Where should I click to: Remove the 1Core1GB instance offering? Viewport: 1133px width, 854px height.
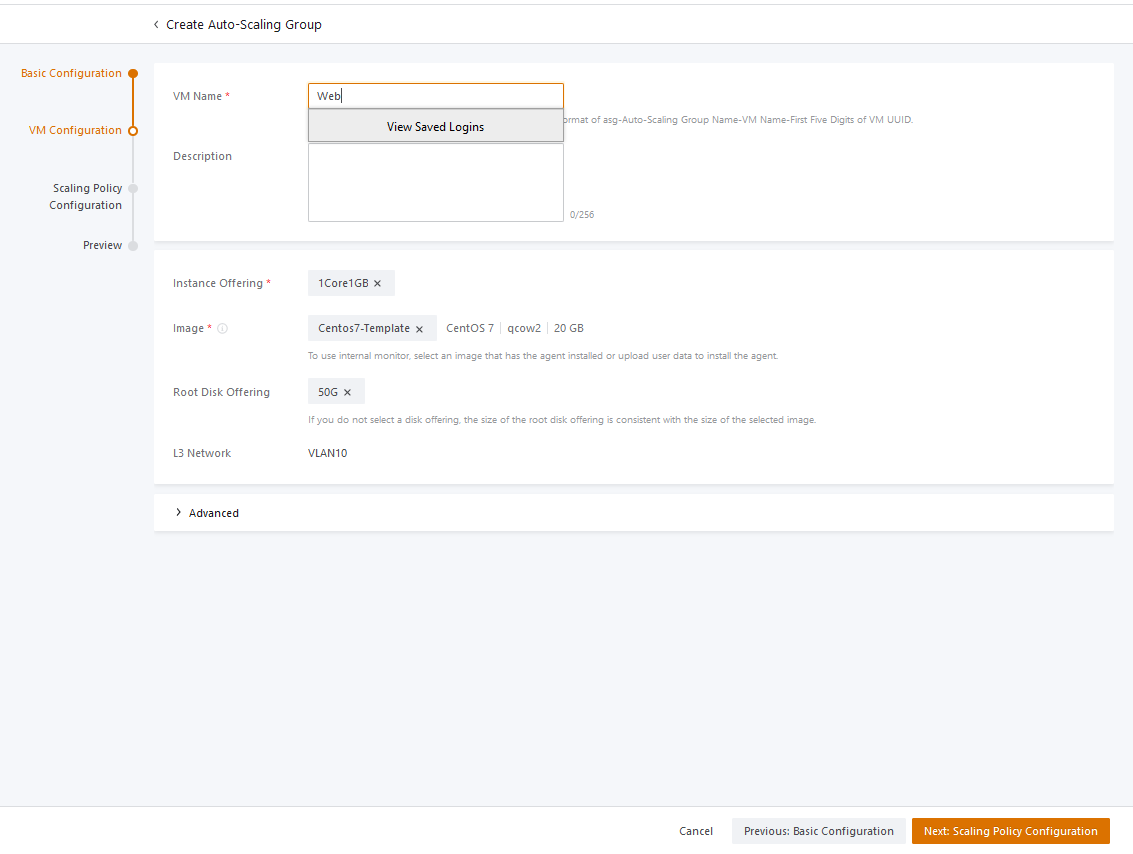[x=377, y=284]
